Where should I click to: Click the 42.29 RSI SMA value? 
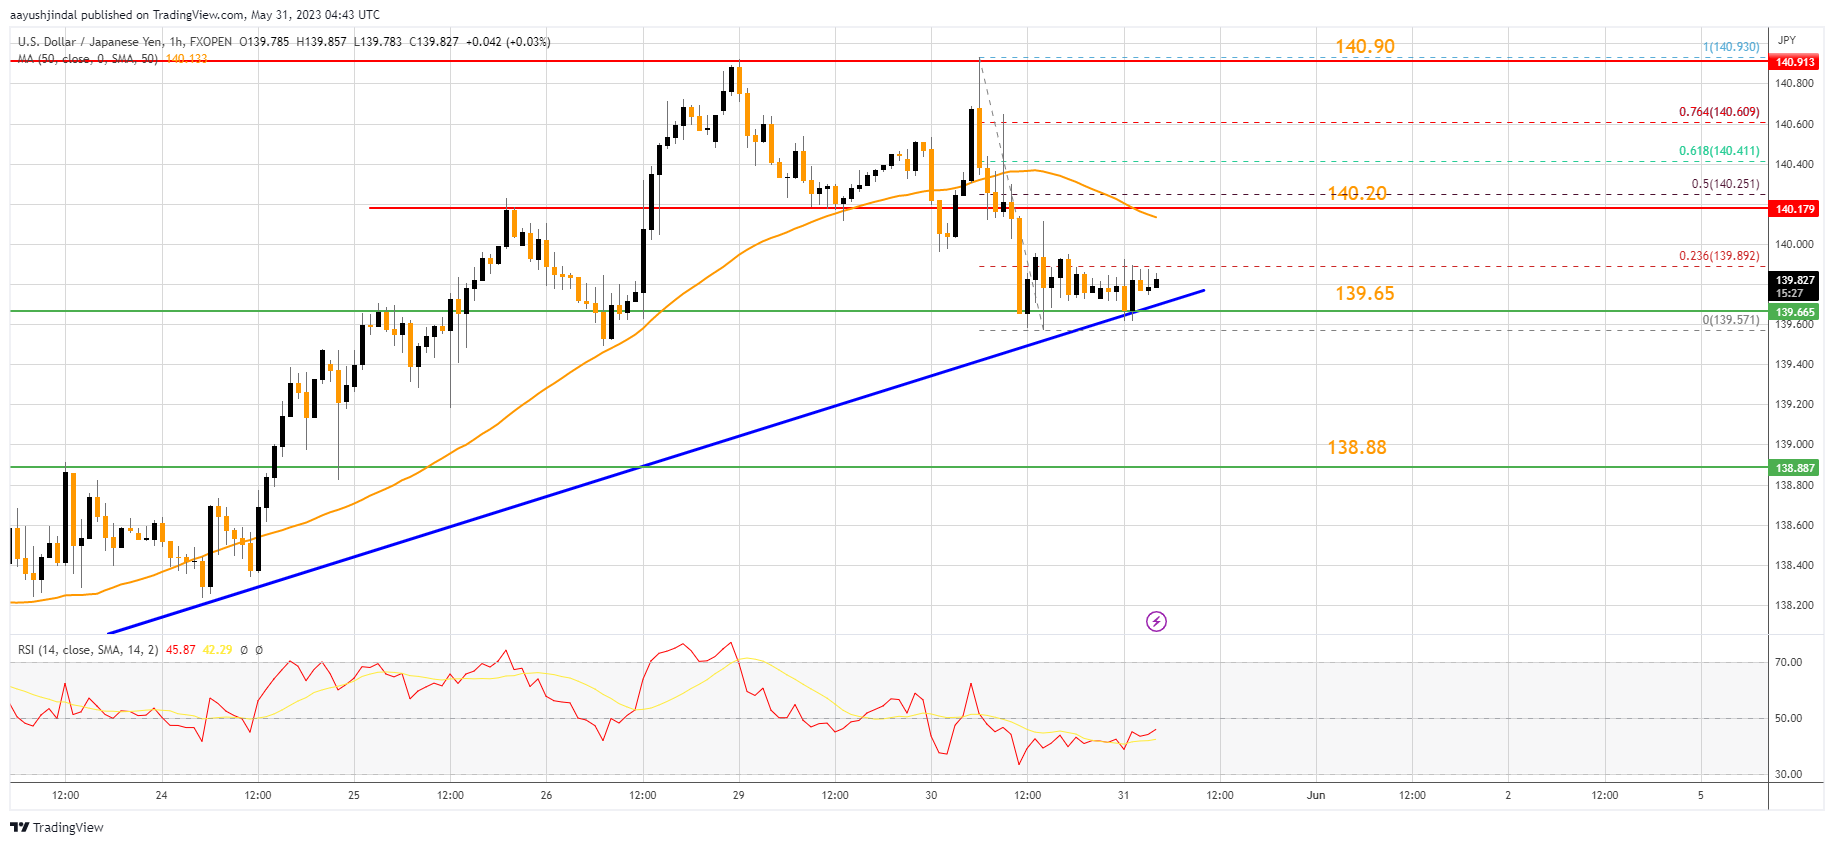pos(217,650)
